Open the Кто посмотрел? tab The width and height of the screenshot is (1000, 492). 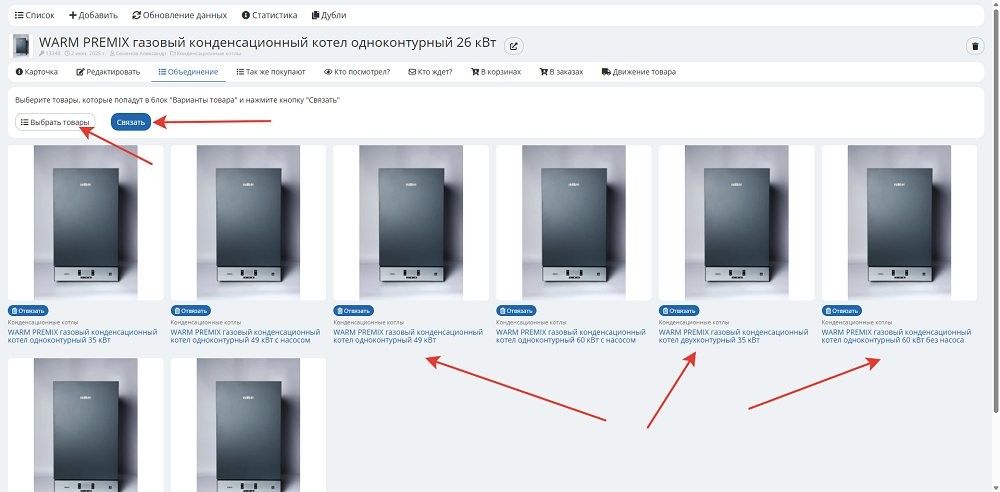pyautogui.click(x=357, y=72)
